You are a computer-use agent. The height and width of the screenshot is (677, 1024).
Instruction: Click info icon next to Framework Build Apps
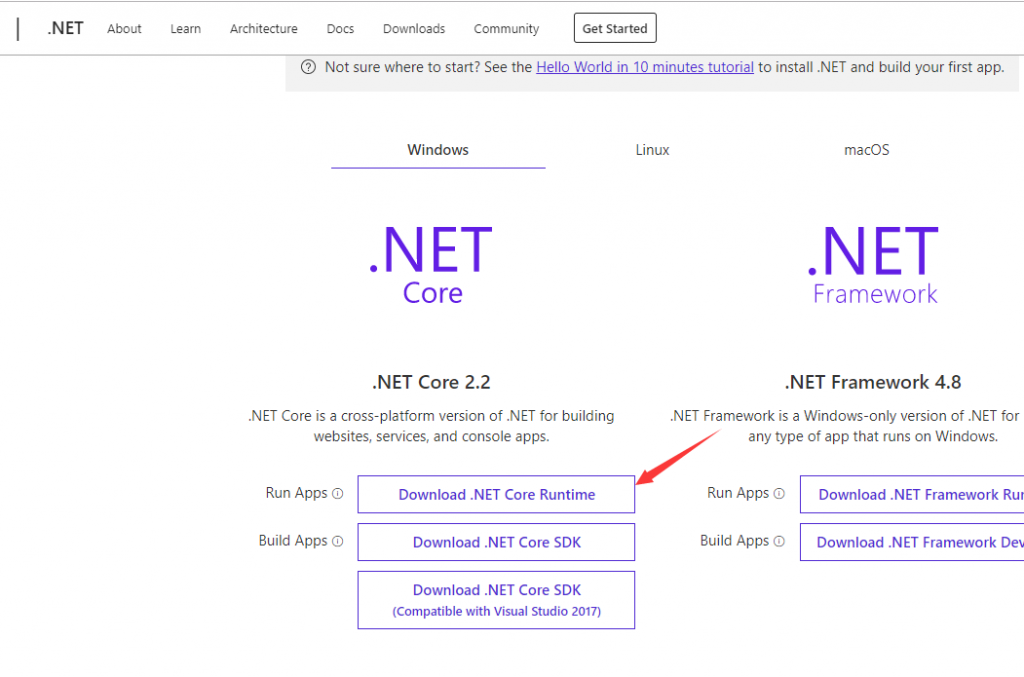(x=779, y=541)
